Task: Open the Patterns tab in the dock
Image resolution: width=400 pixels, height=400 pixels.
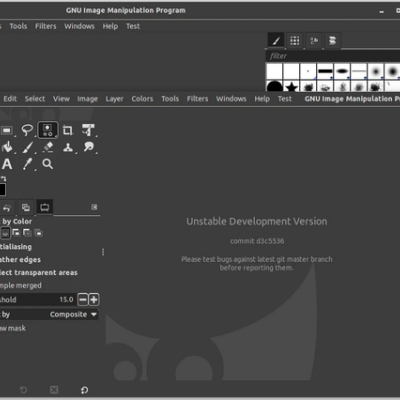Action: pos(295,41)
